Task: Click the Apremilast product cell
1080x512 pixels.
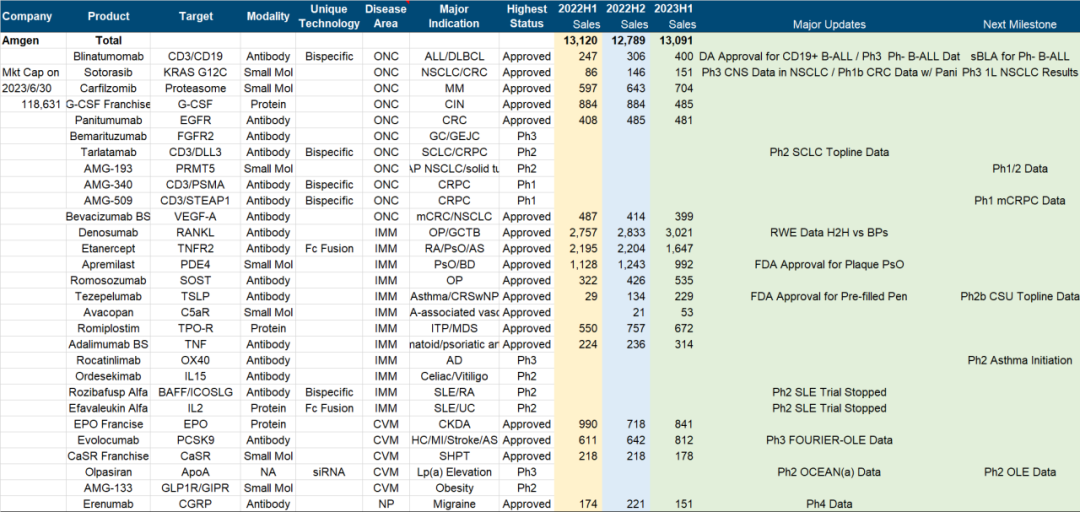Action: [x=108, y=264]
